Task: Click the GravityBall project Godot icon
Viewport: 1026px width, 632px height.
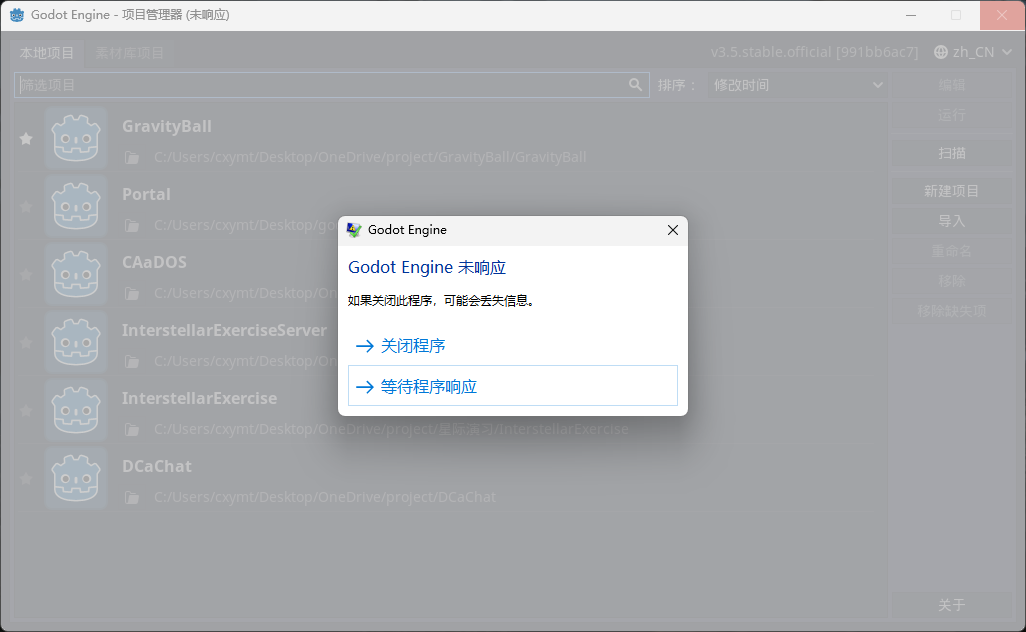Action: click(x=76, y=137)
